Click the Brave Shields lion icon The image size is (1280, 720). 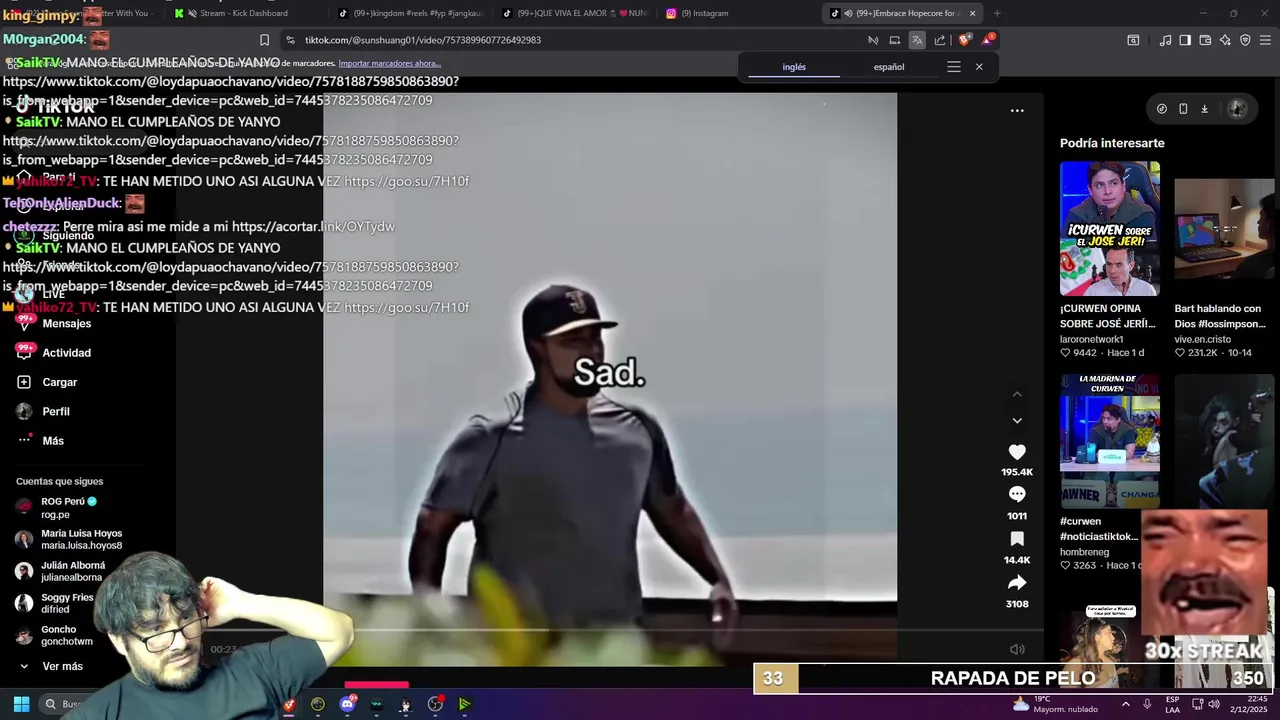pyautogui.click(x=963, y=40)
